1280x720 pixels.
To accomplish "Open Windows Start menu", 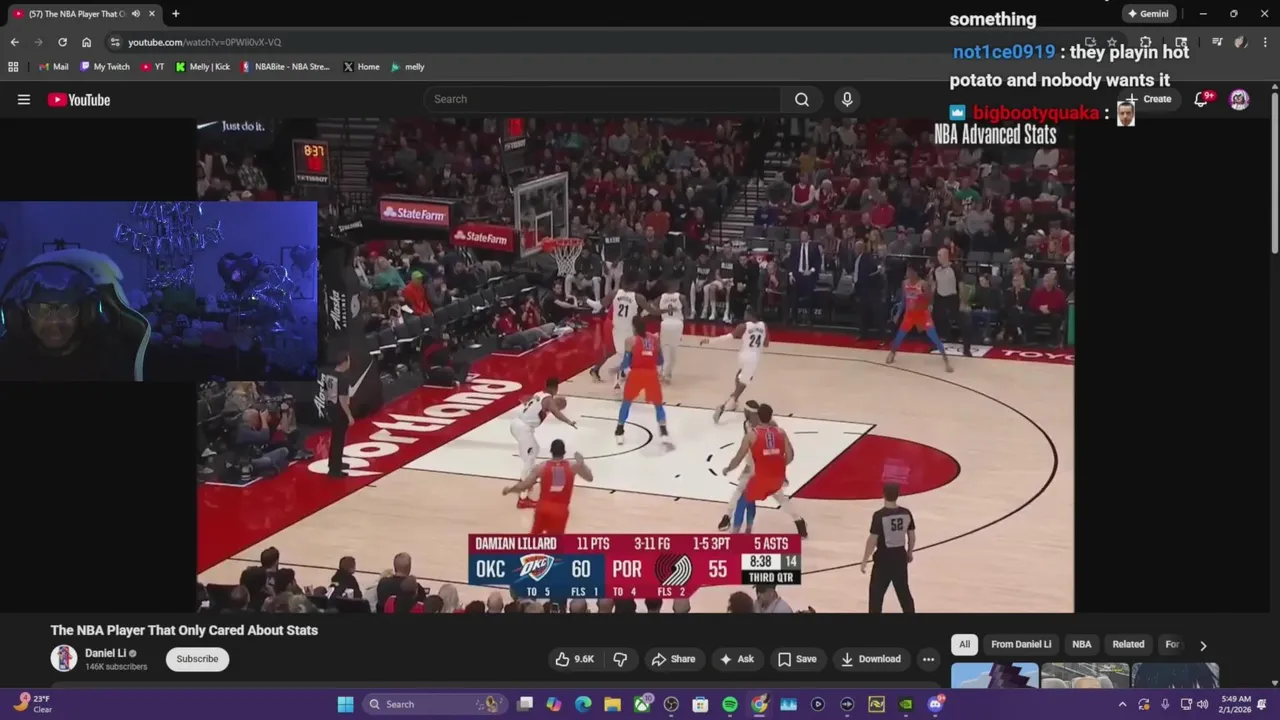I will point(345,704).
